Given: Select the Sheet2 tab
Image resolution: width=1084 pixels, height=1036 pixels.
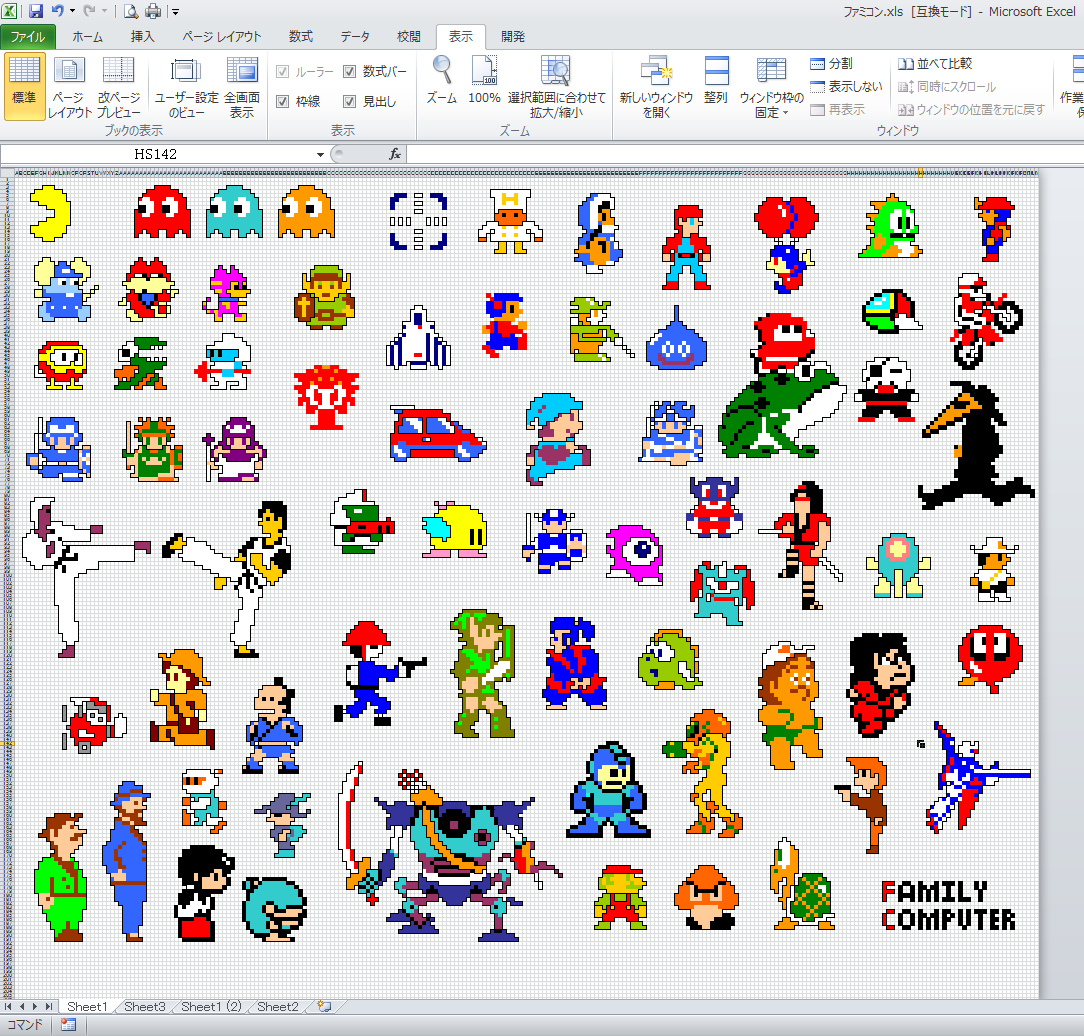Looking at the screenshot, I should click(277, 1006).
